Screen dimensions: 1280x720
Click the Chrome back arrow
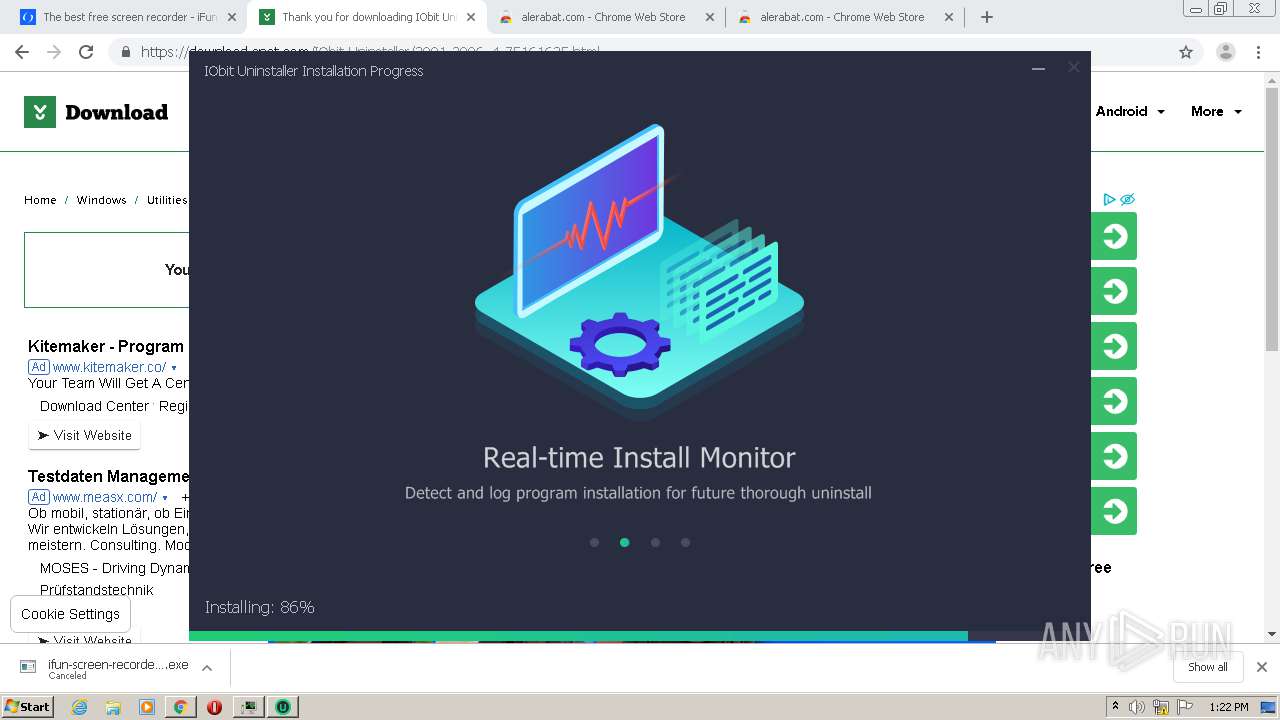click(22, 52)
